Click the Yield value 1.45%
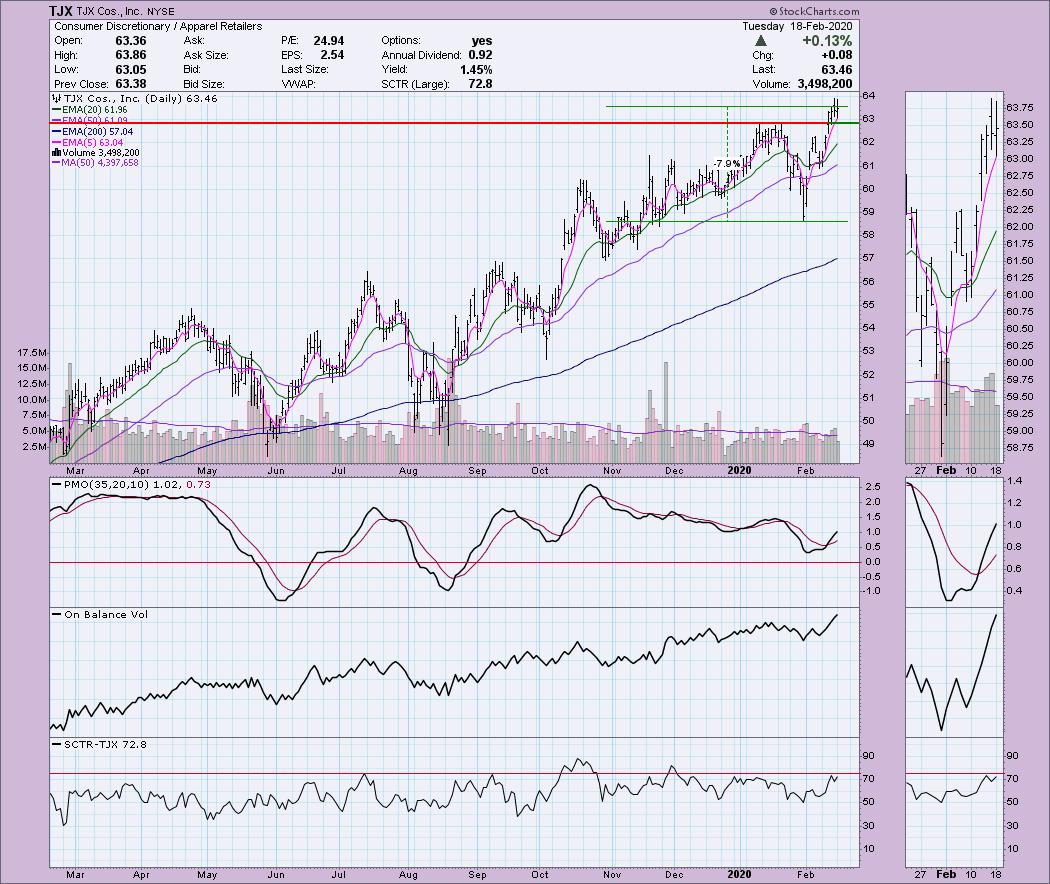 pyautogui.click(x=476, y=70)
